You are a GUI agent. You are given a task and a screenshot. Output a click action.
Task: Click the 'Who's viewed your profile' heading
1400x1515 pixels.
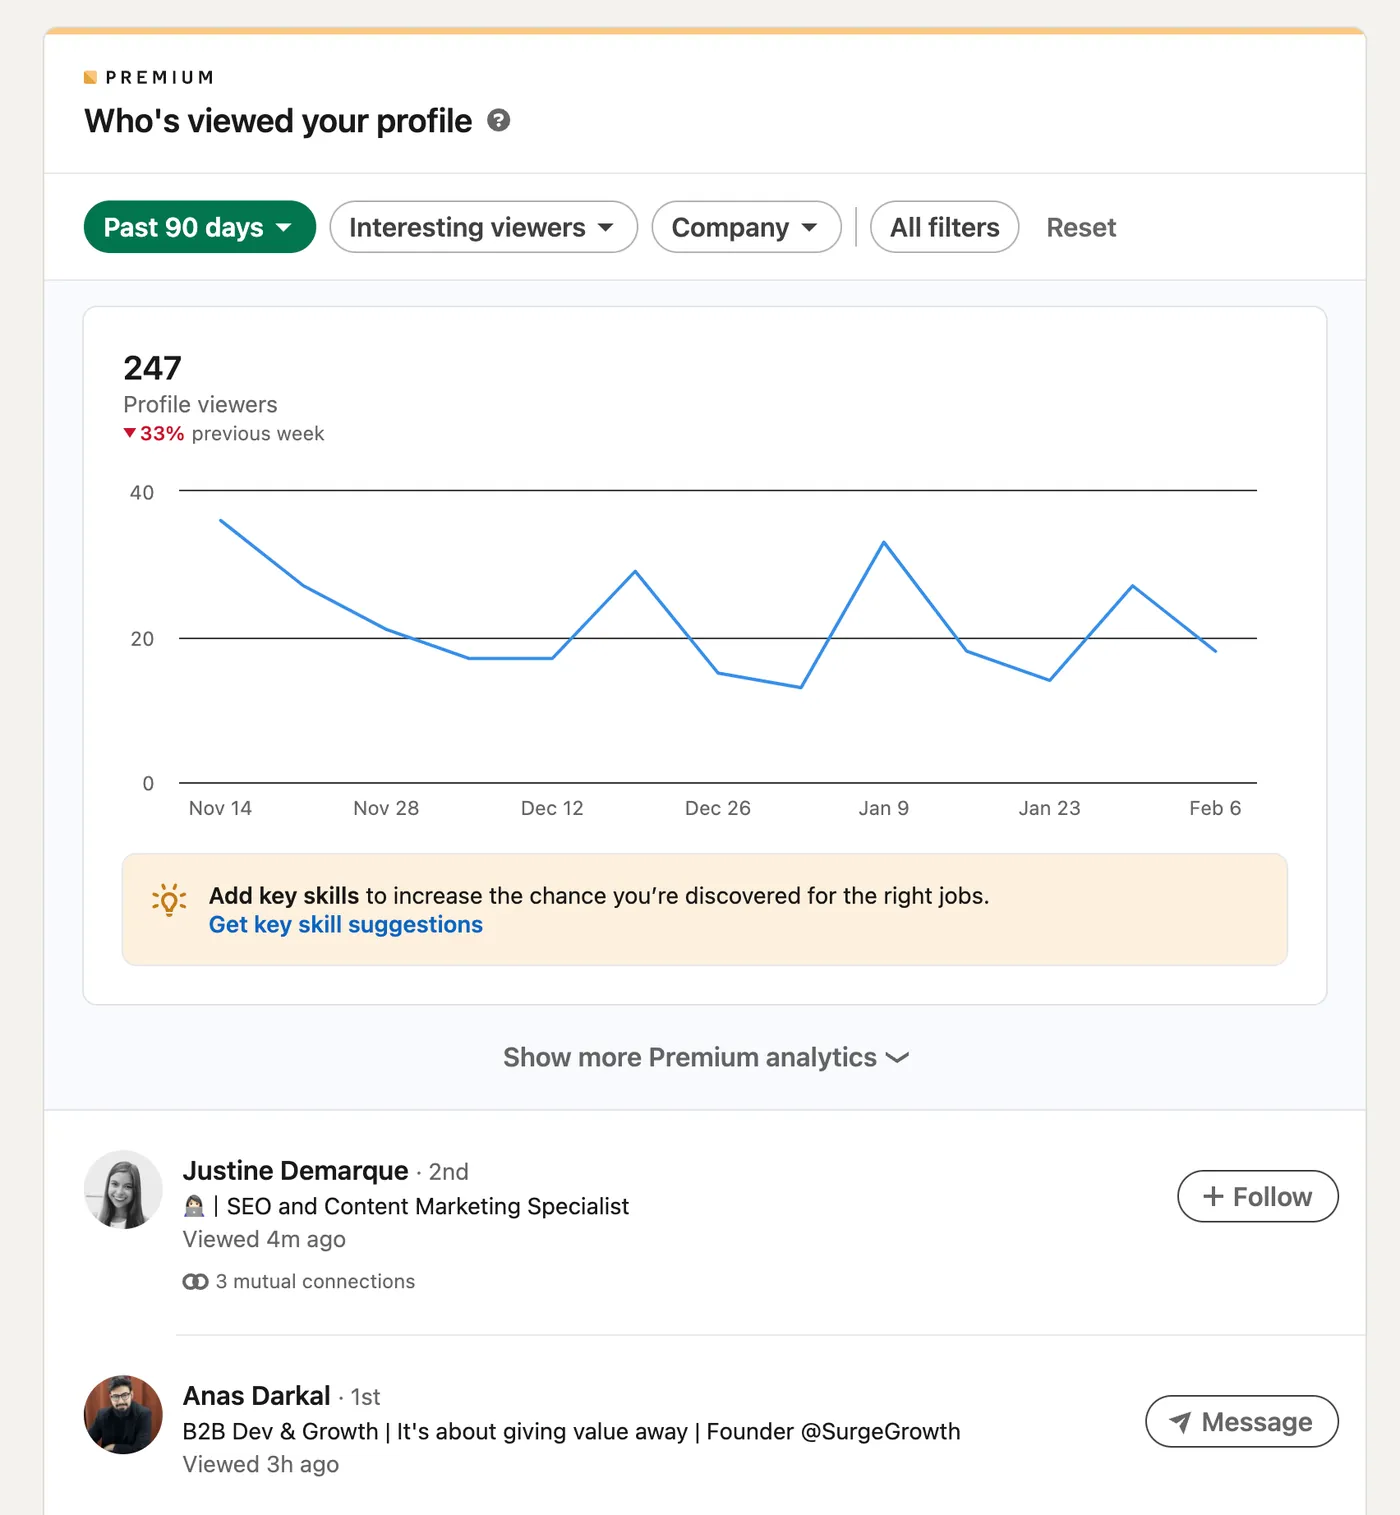278,121
